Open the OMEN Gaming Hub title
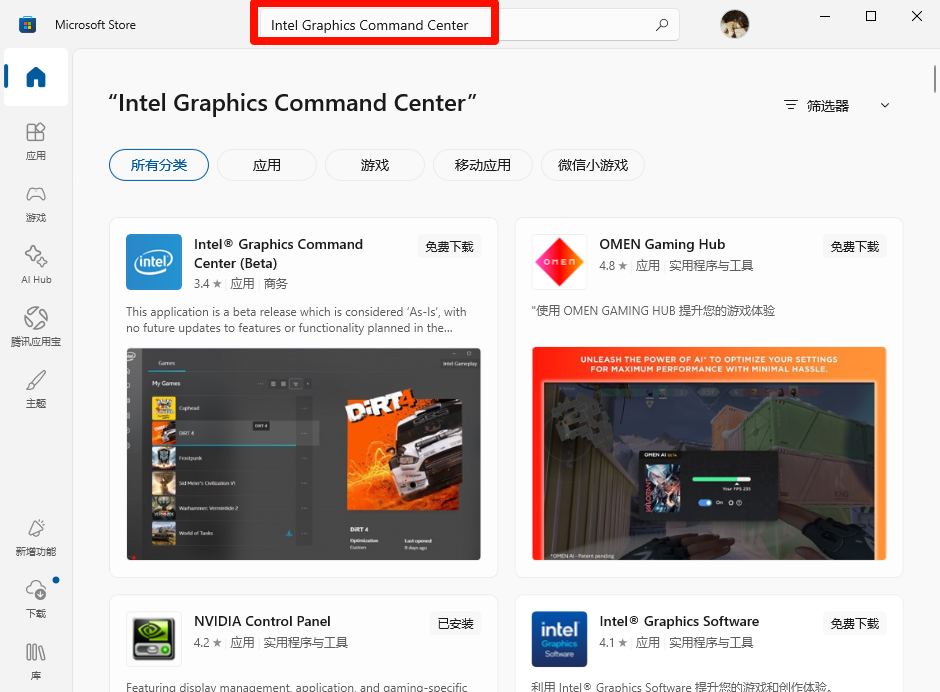The image size is (940, 692). [x=662, y=244]
